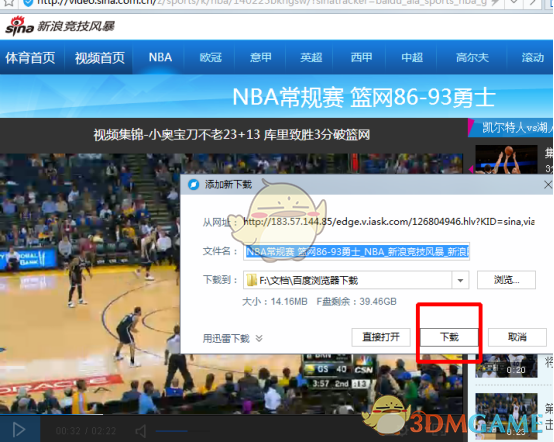
Task: Open the 欧冠 nav item
Action: (211, 57)
